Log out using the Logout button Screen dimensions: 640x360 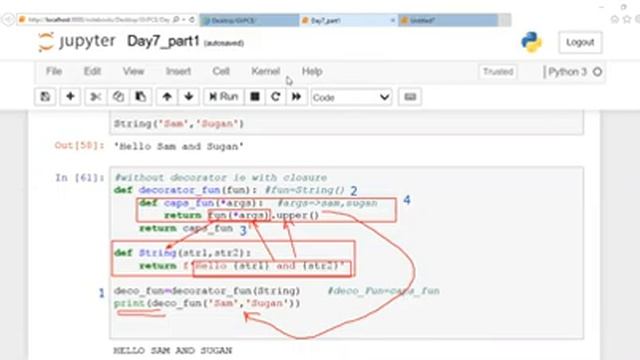[580, 42]
